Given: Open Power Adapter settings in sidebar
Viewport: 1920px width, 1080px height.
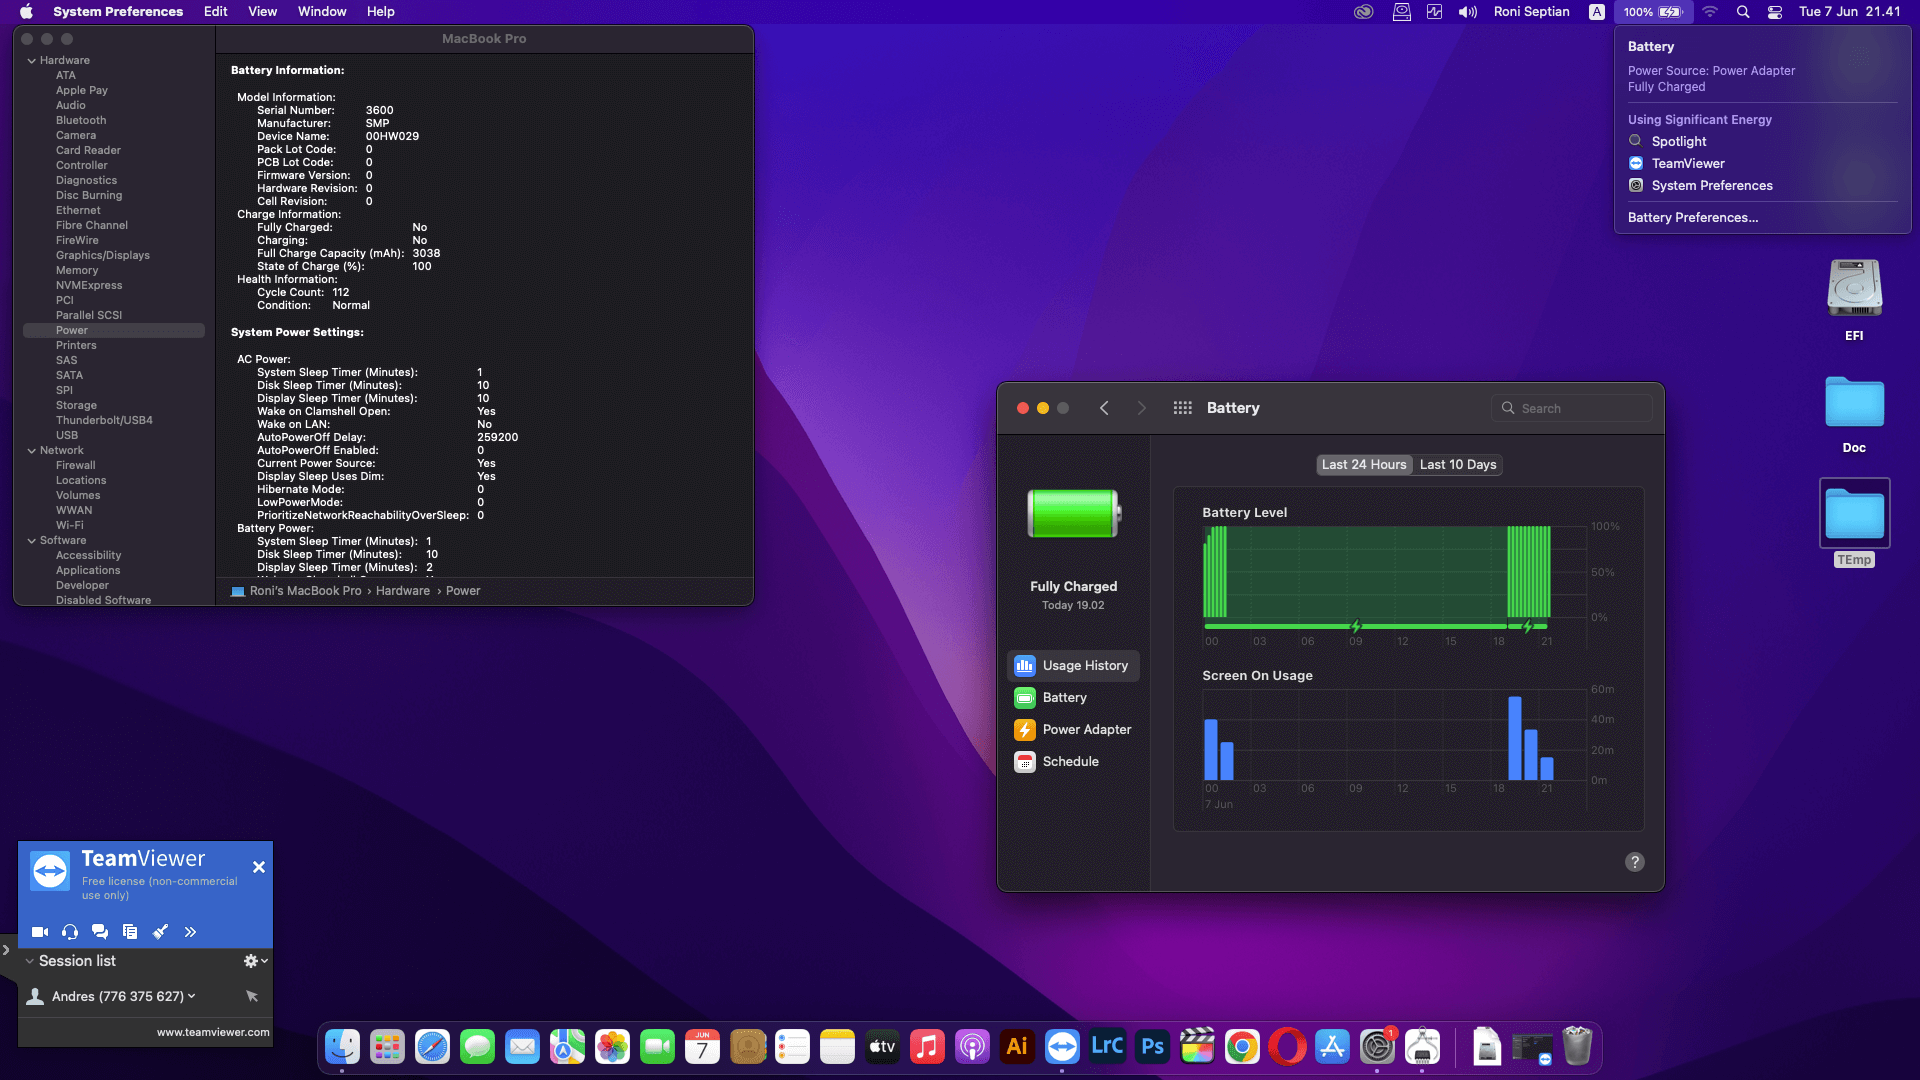Looking at the screenshot, I should coord(1073,729).
